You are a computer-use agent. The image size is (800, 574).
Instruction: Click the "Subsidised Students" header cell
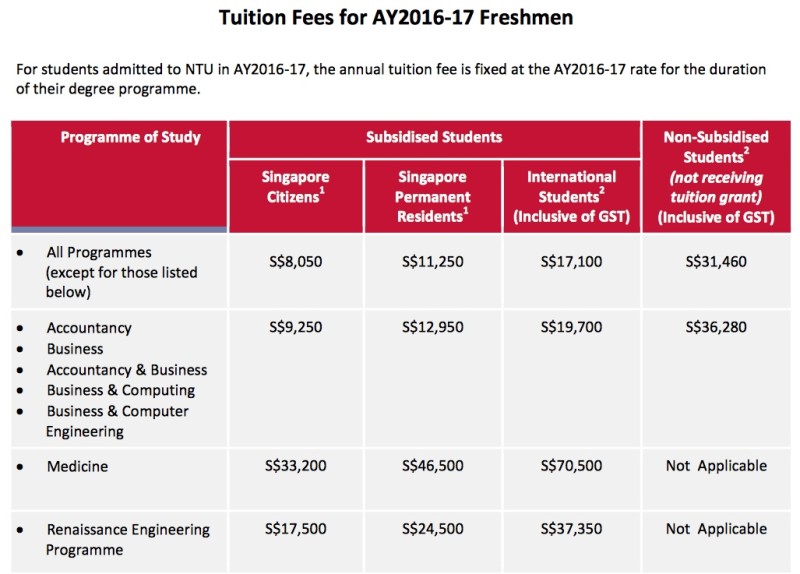(x=434, y=137)
